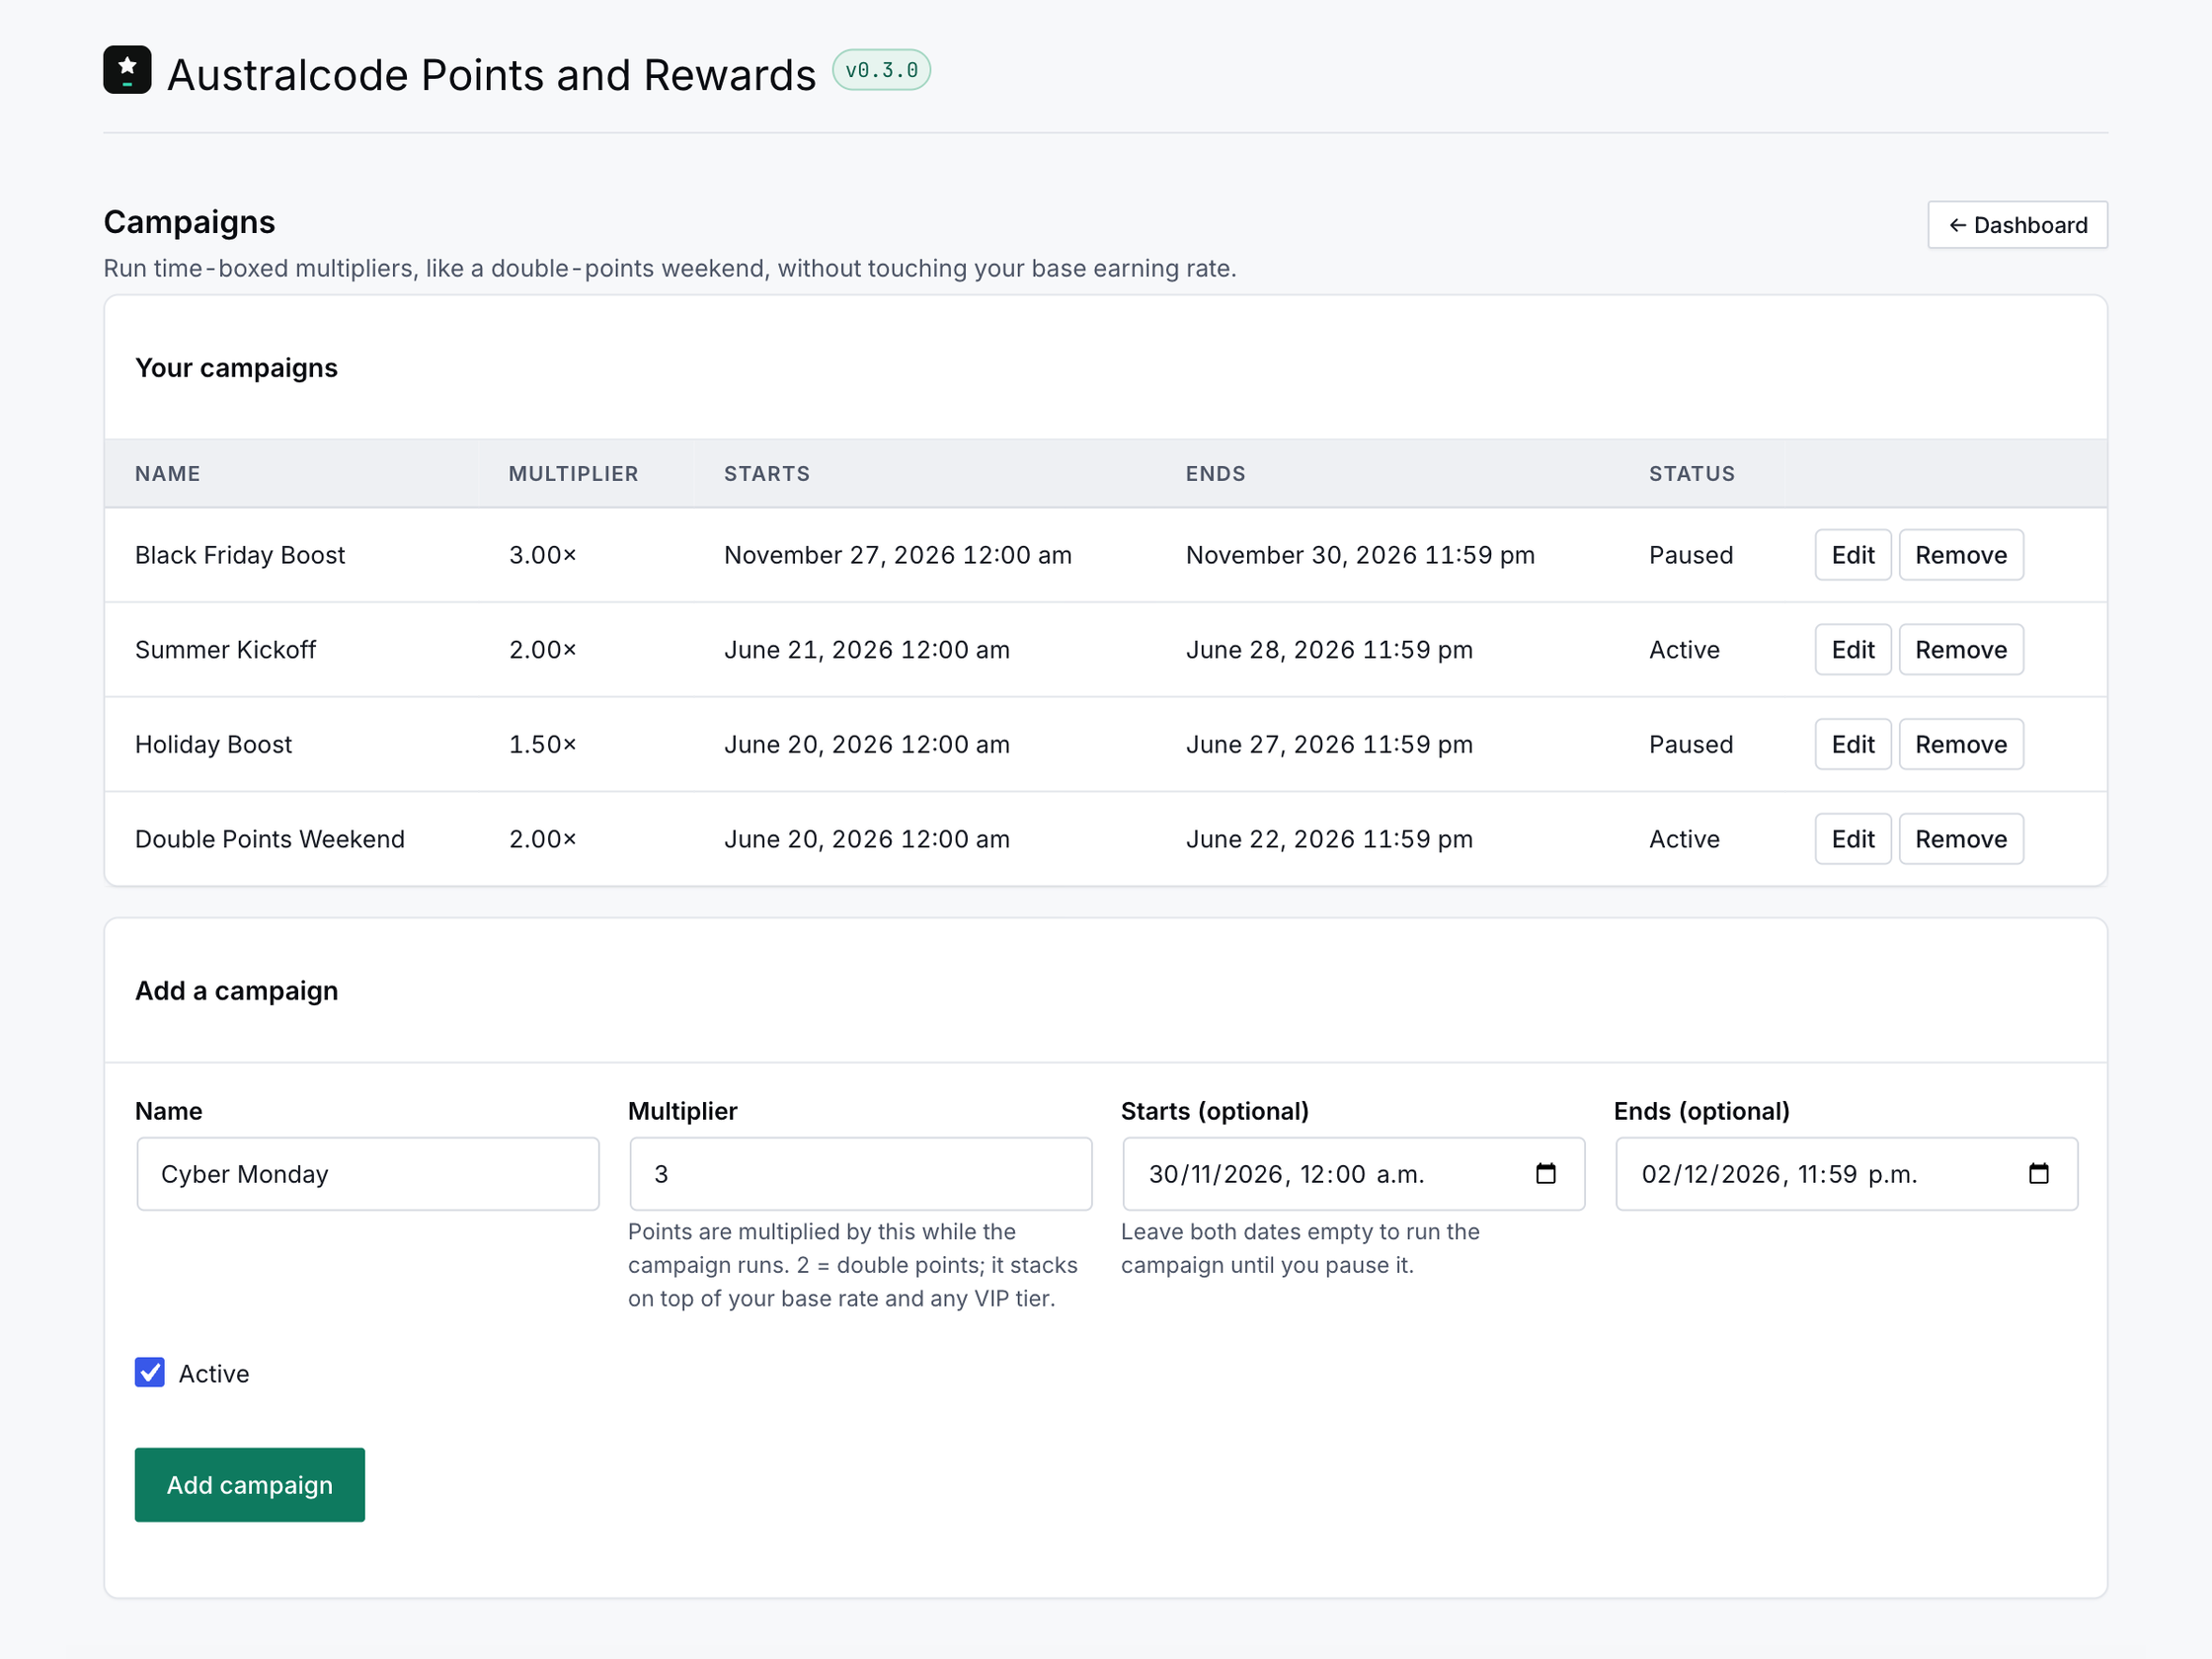This screenshot has width=2212, height=1659.
Task: Click the Australcode star logo icon
Action: point(127,70)
